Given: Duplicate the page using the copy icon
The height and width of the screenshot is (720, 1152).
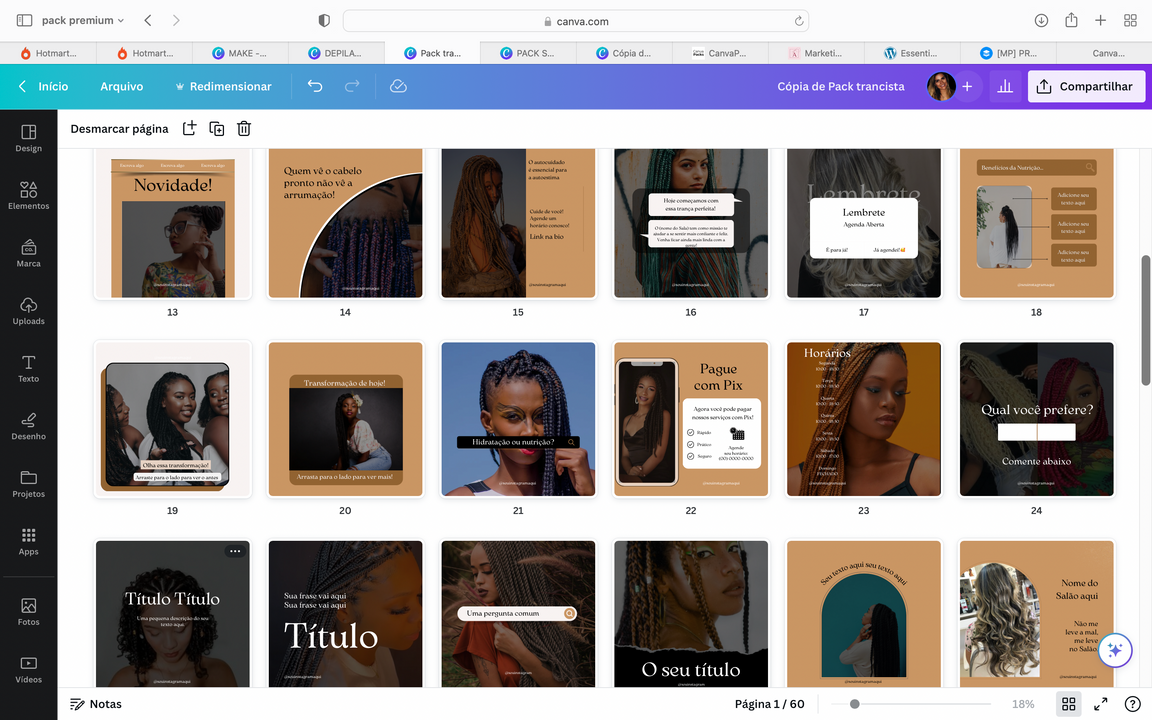Looking at the screenshot, I should coord(216,129).
